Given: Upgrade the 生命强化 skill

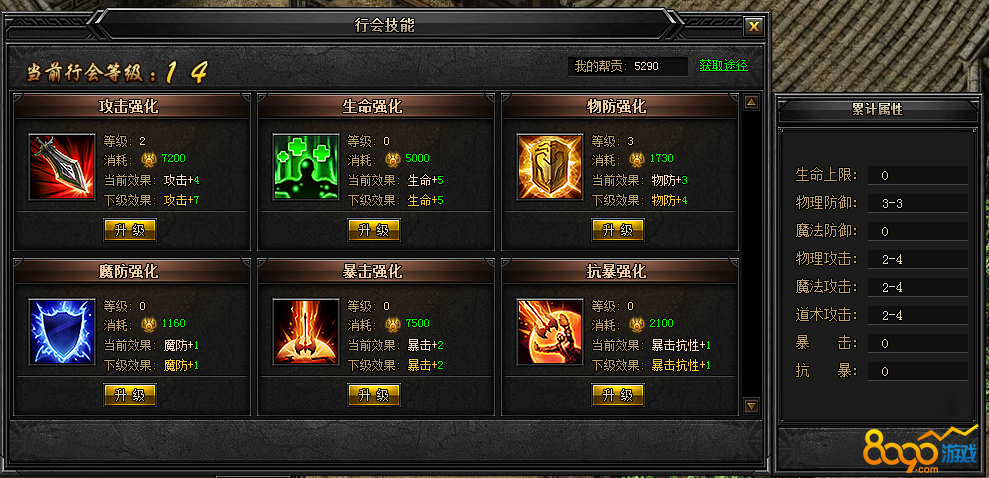Looking at the screenshot, I should click(x=374, y=230).
